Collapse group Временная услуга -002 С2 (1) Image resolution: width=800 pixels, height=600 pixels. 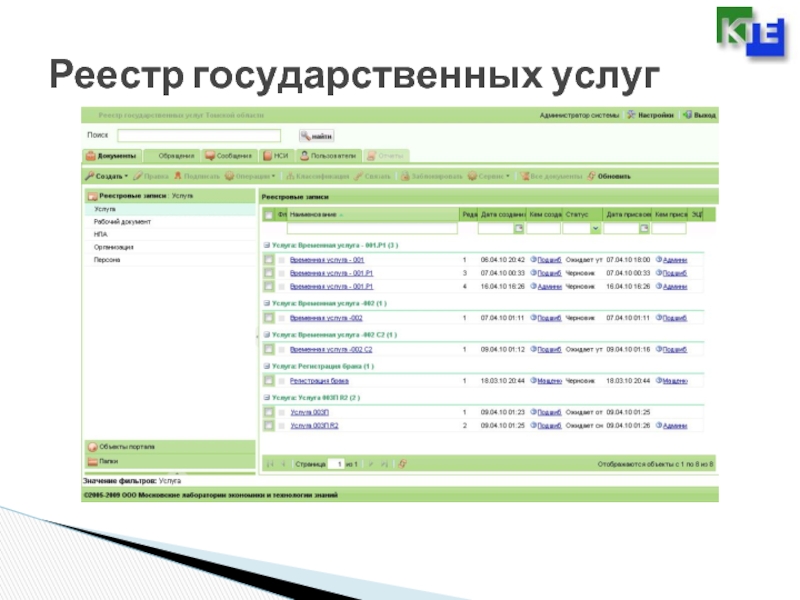tap(267, 335)
